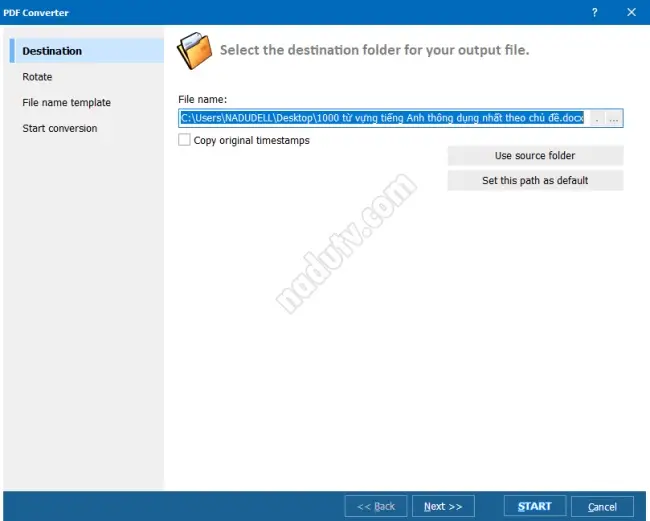Viewport: 650px width, 521px height.
Task: Open help via question mark icon
Action: (594, 12)
